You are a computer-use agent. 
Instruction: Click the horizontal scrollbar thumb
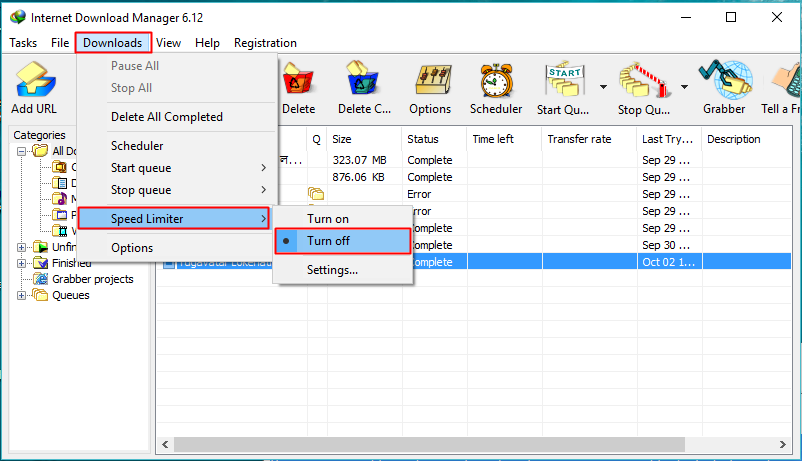tap(429, 444)
